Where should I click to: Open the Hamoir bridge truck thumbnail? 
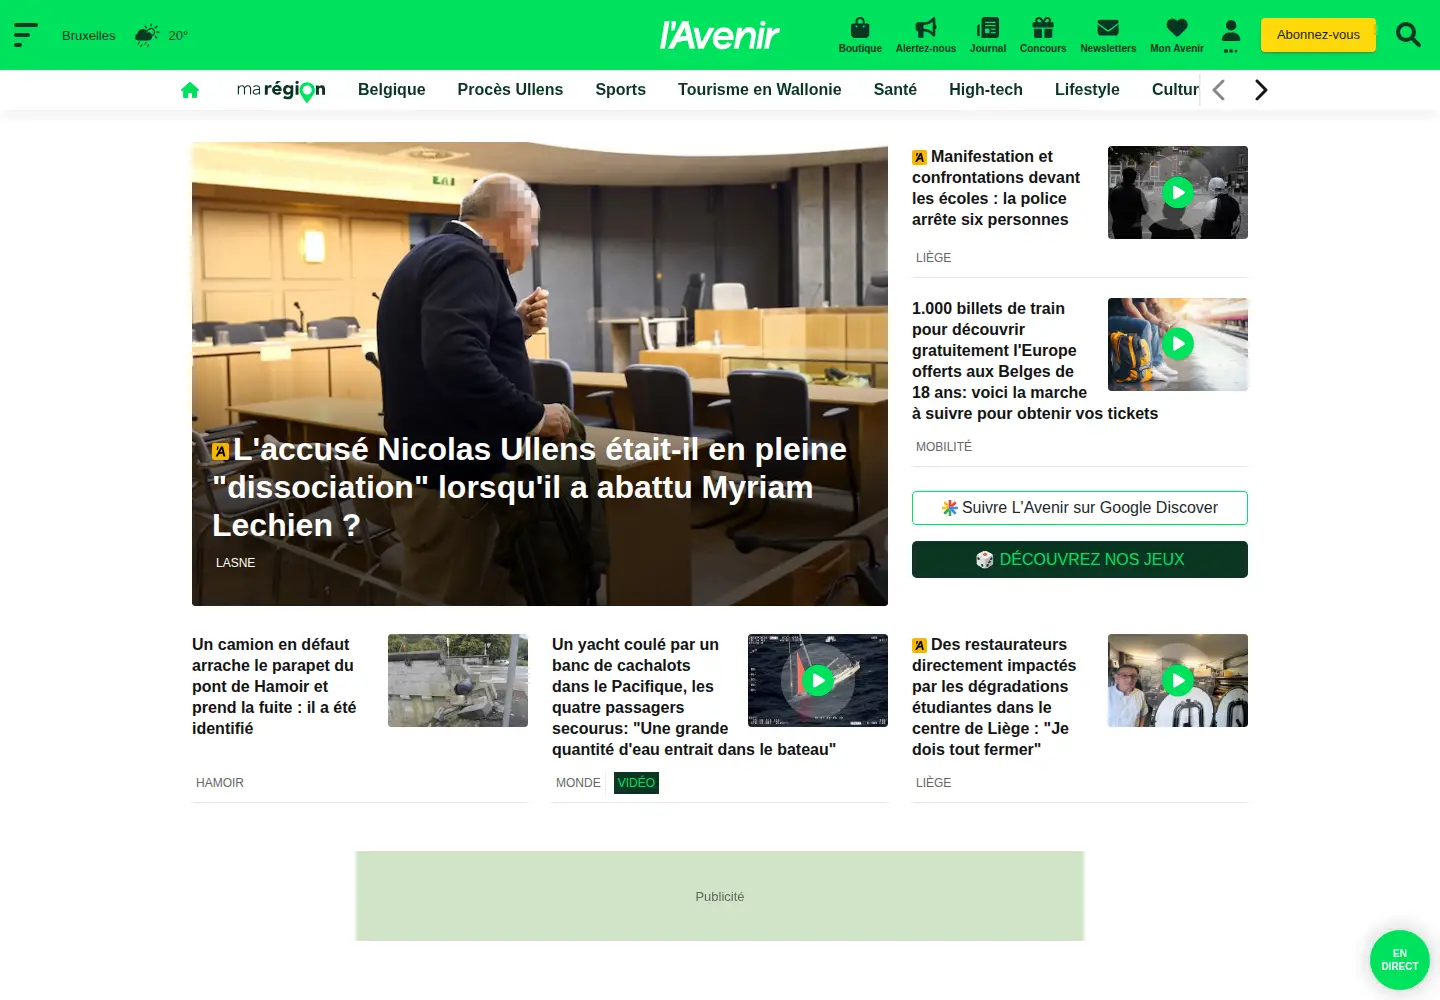458,680
